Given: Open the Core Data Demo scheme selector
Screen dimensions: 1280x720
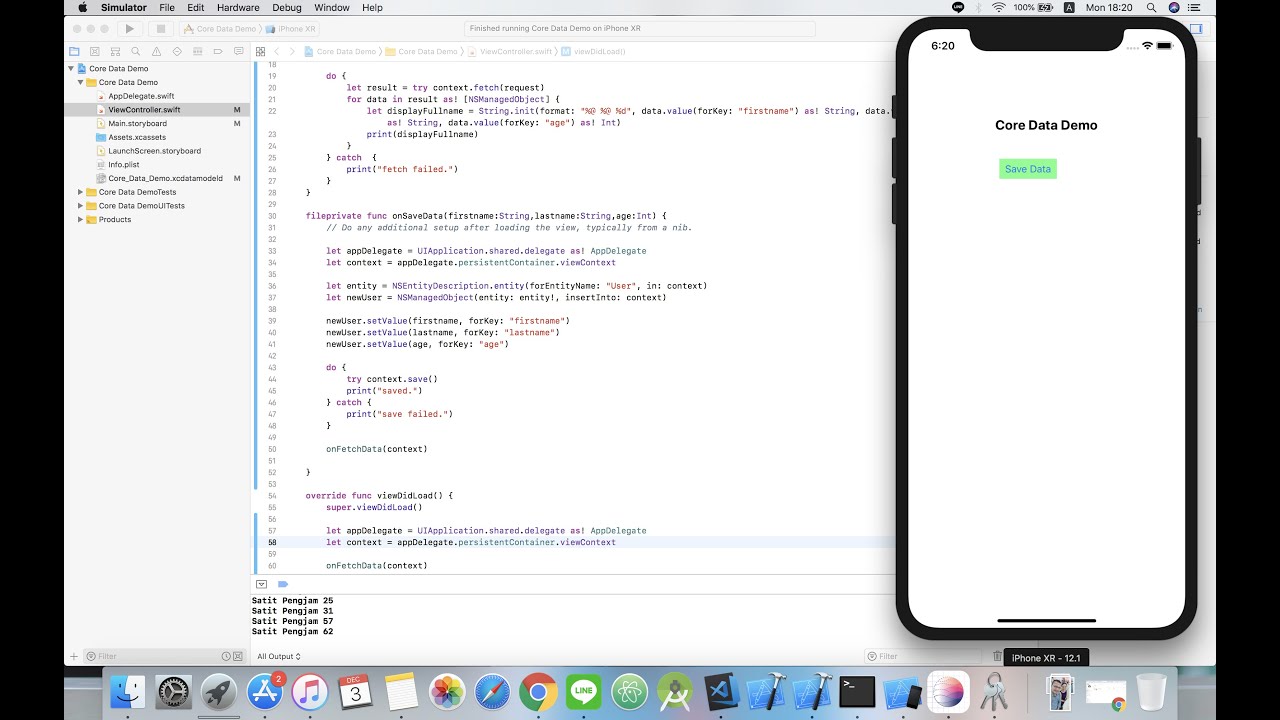Looking at the screenshot, I should 220,29.
